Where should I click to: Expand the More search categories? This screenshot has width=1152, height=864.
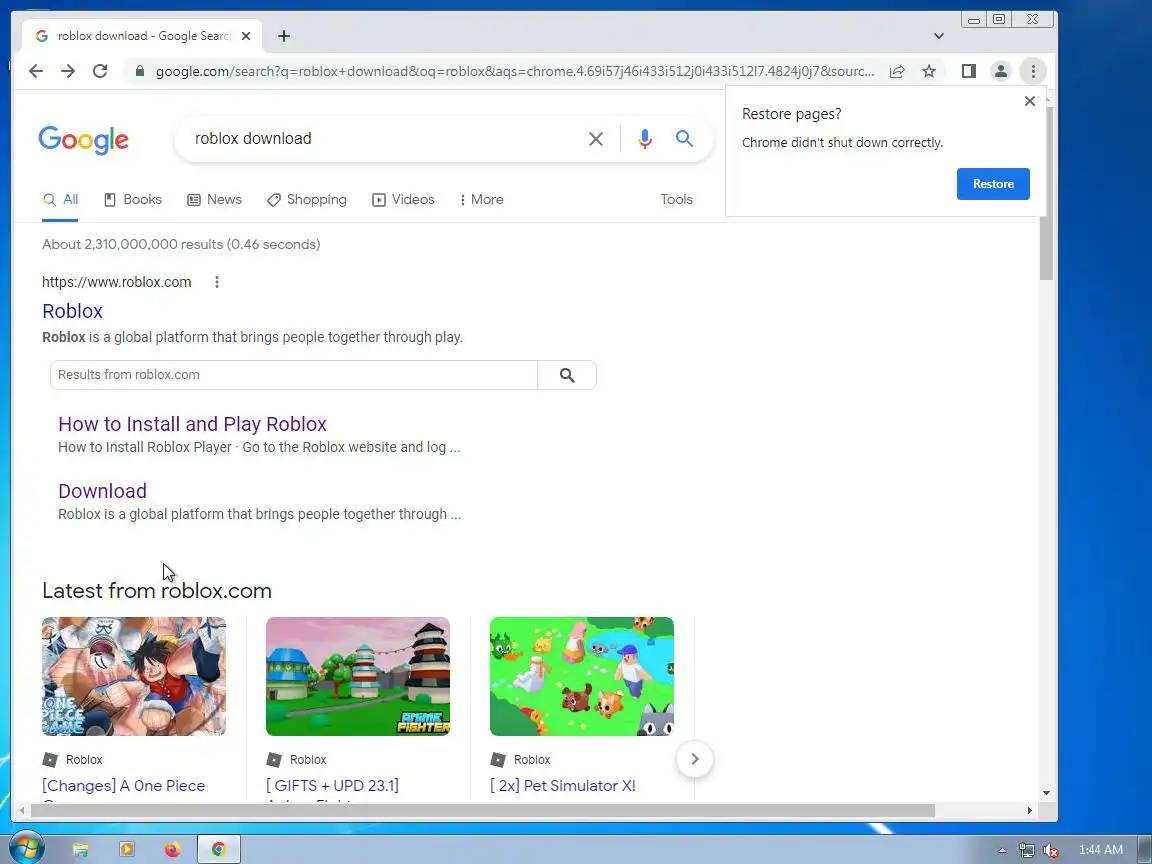(482, 200)
